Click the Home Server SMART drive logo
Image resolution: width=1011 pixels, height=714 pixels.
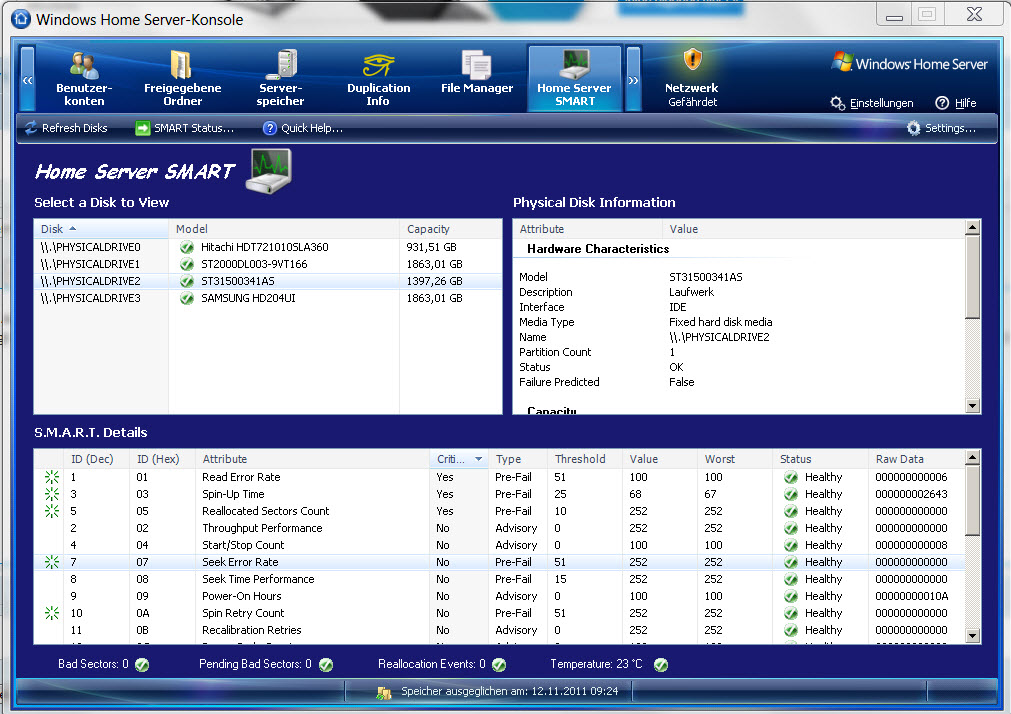click(x=269, y=170)
